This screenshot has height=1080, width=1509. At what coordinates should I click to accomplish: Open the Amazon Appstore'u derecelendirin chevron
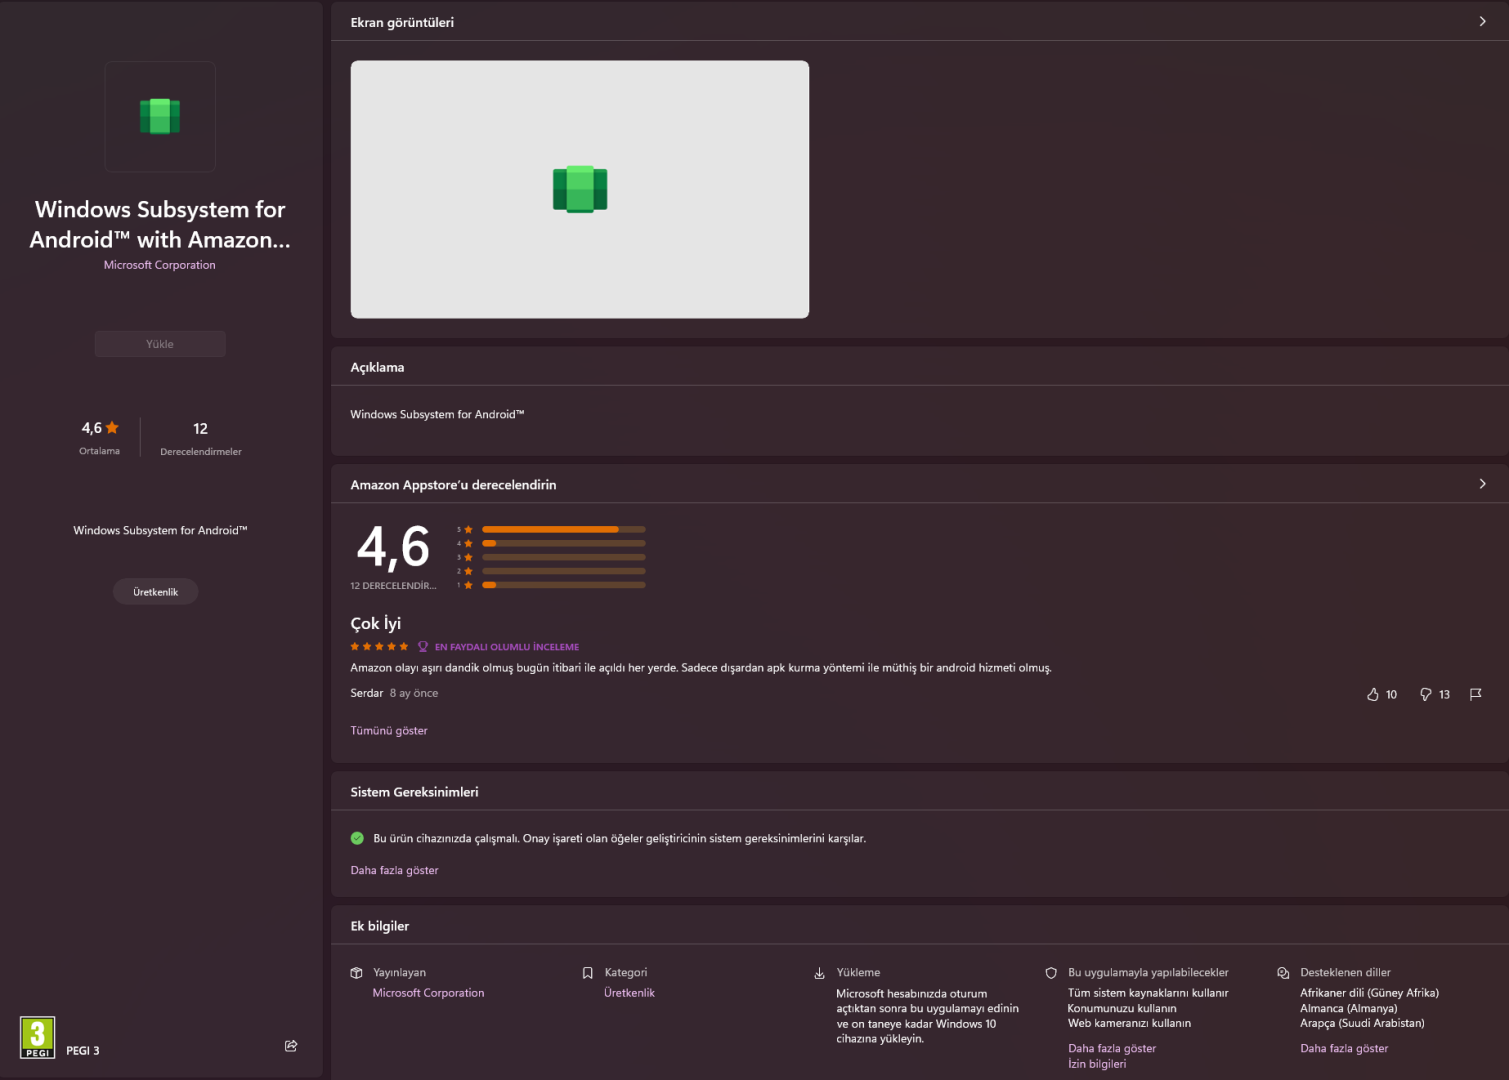click(x=1482, y=484)
